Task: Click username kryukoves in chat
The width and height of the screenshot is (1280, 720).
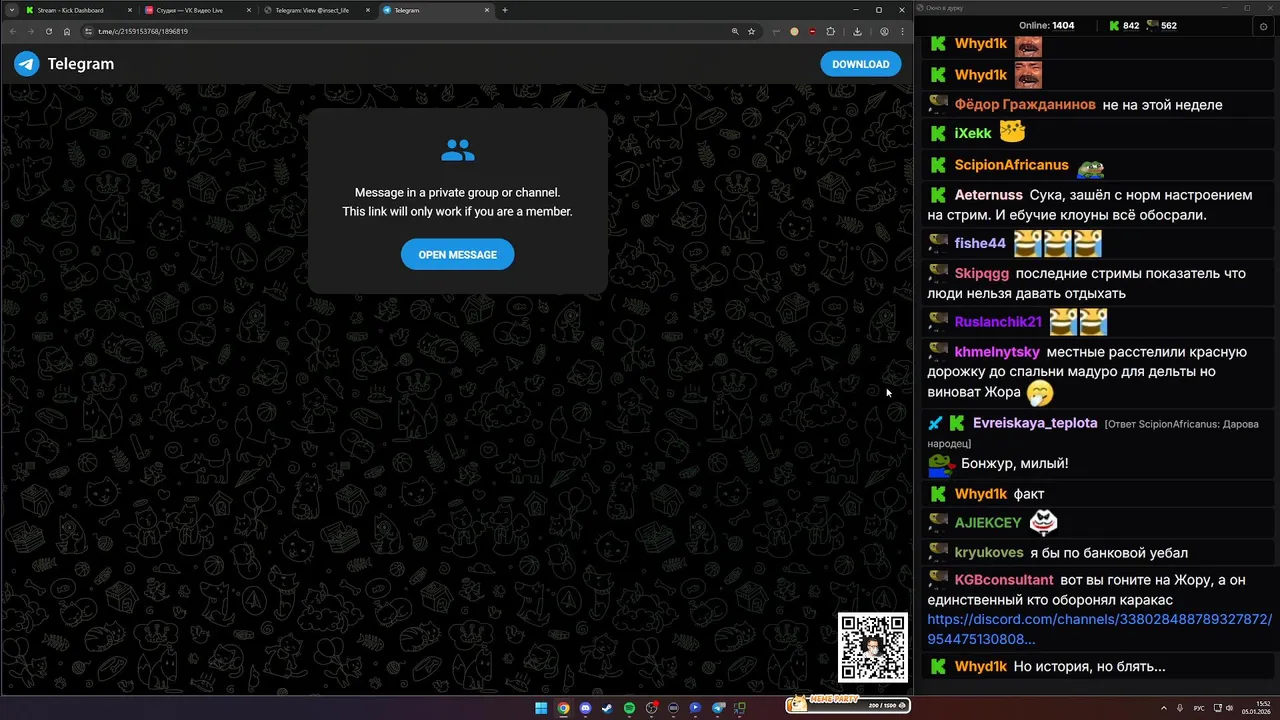Action: tap(989, 552)
